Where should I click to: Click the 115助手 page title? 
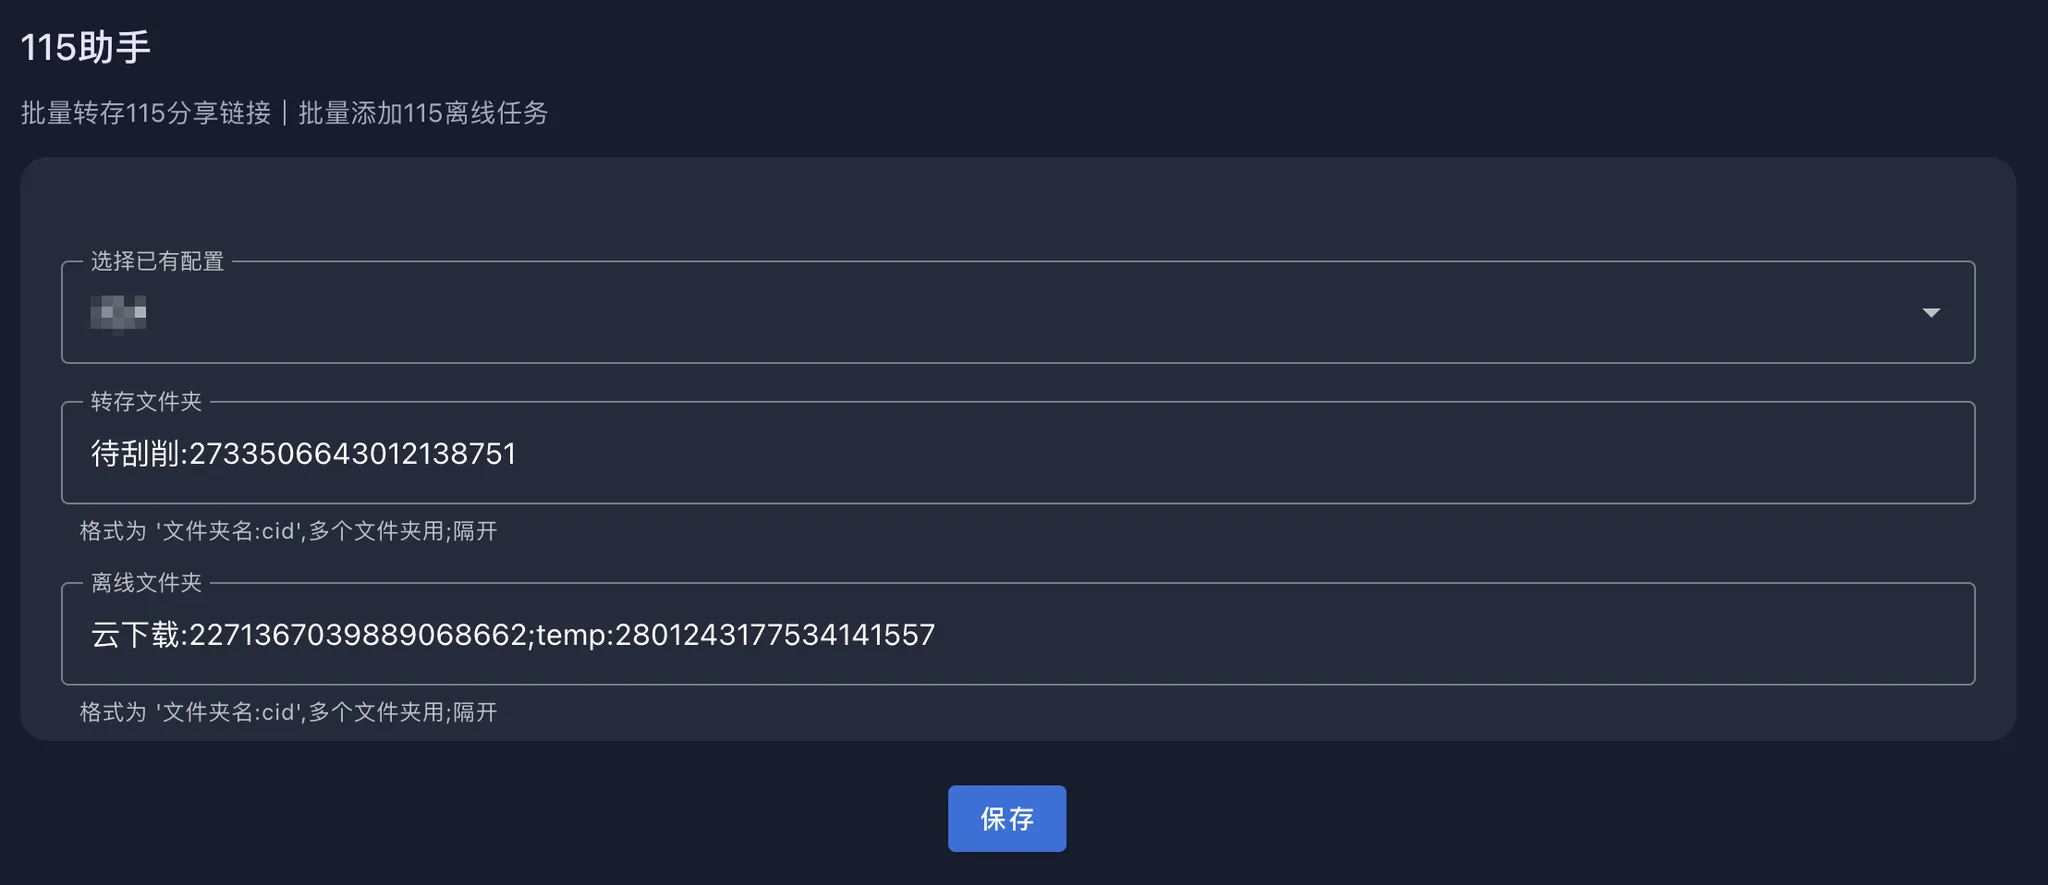(x=85, y=47)
